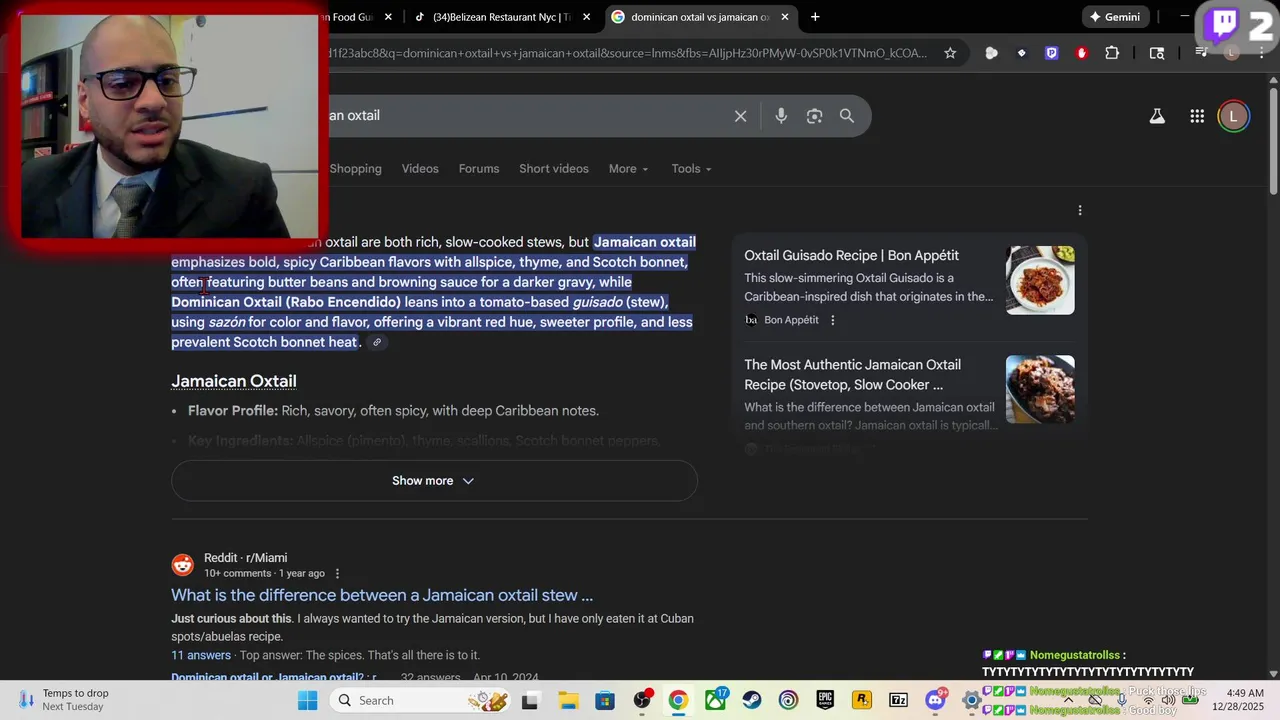Expand the Tools dropdown

pos(691,169)
